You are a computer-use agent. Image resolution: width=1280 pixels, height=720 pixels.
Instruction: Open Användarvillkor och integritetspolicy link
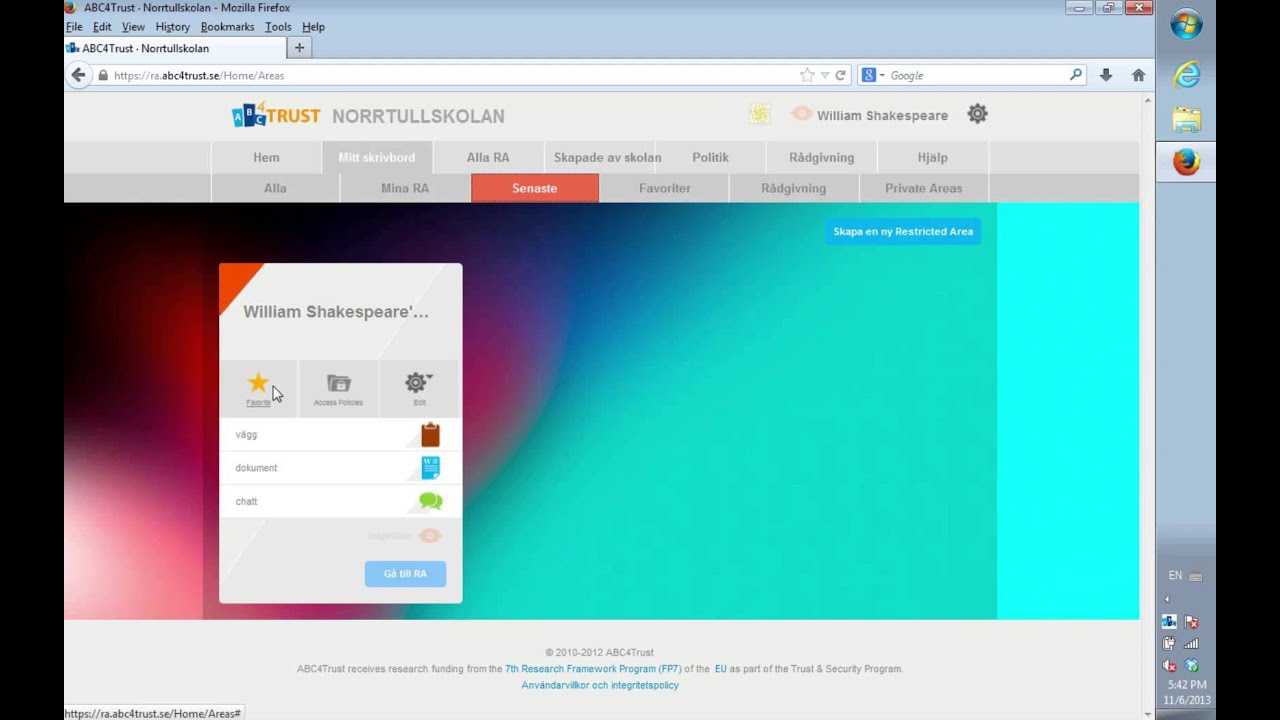coord(600,685)
